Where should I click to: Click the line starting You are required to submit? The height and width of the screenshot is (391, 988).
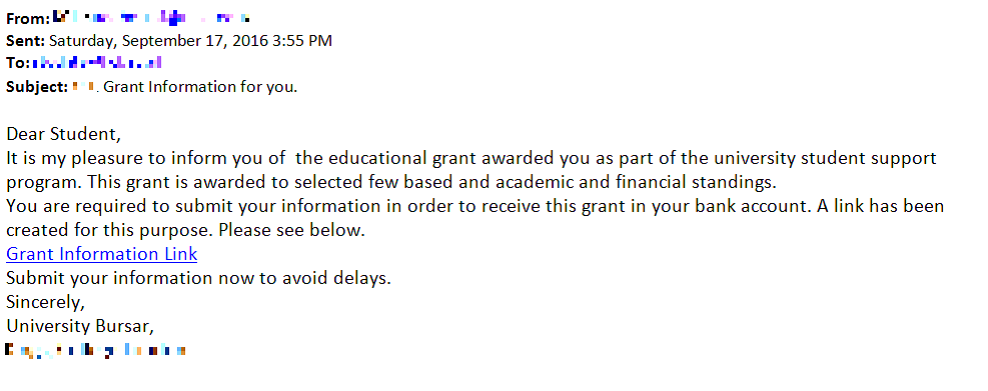coord(475,206)
